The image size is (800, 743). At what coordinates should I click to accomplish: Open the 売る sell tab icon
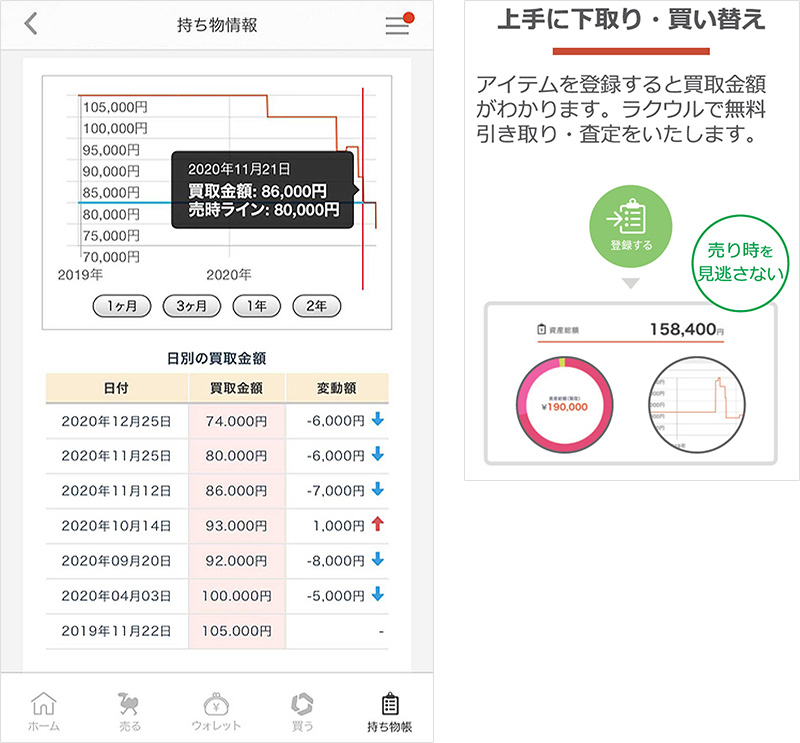[131, 704]
